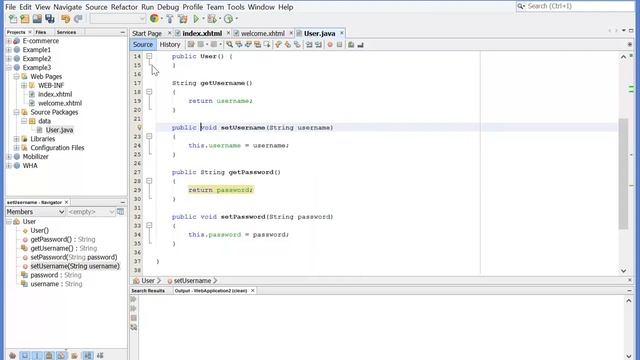The width and height of the screenshot is (640, 360).
Task: Click the Build Project hammer icon
Action: [170, 19]
